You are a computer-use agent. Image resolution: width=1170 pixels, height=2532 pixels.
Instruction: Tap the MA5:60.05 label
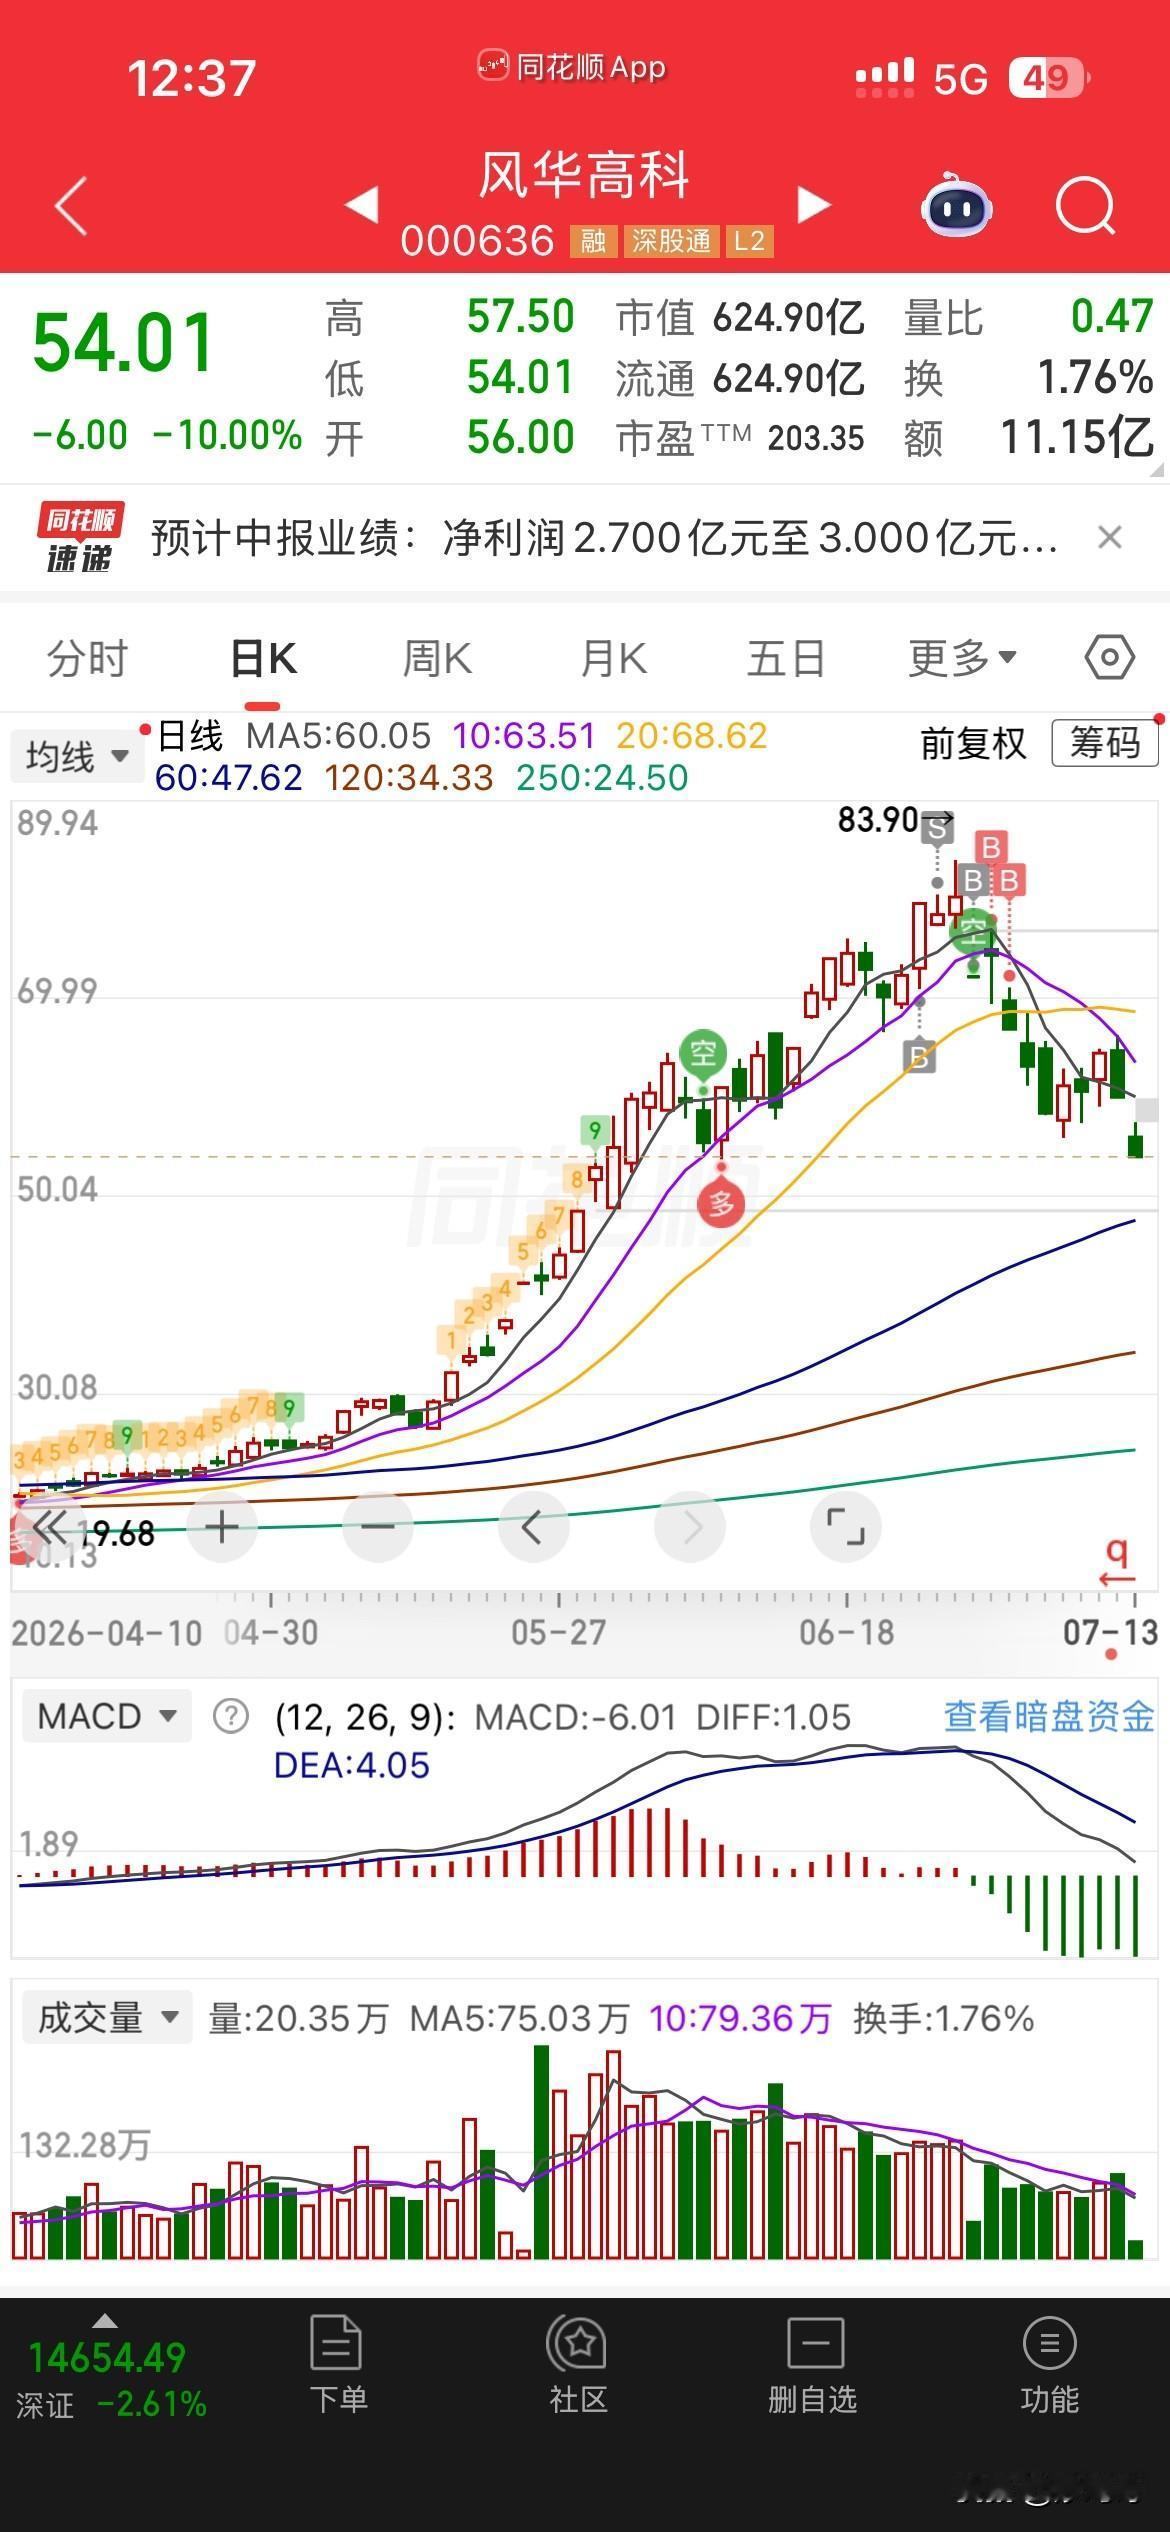pos(338,736)
